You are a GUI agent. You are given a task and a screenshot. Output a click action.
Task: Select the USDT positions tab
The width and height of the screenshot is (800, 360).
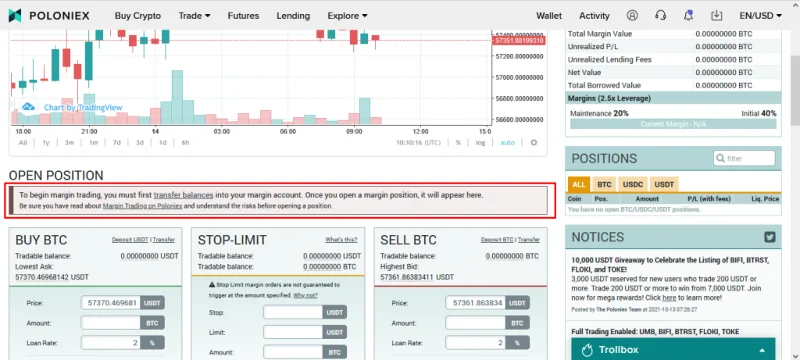[x=664, y=185]
